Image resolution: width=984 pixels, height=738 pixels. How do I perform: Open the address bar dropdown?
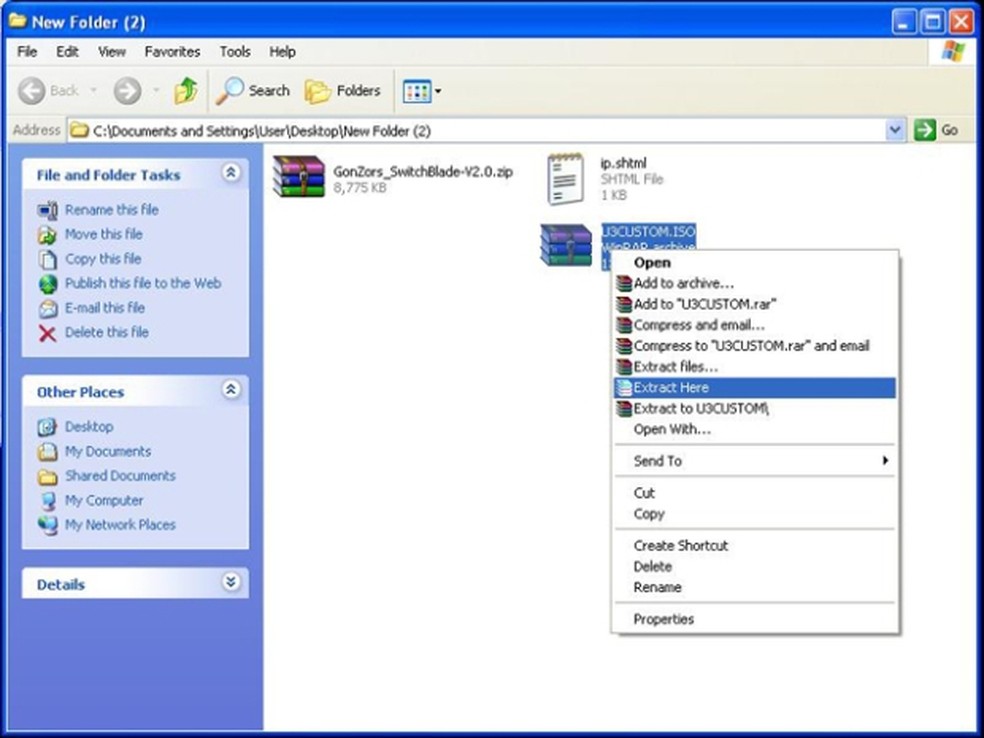pyautogui.click(x=897, y=130)
